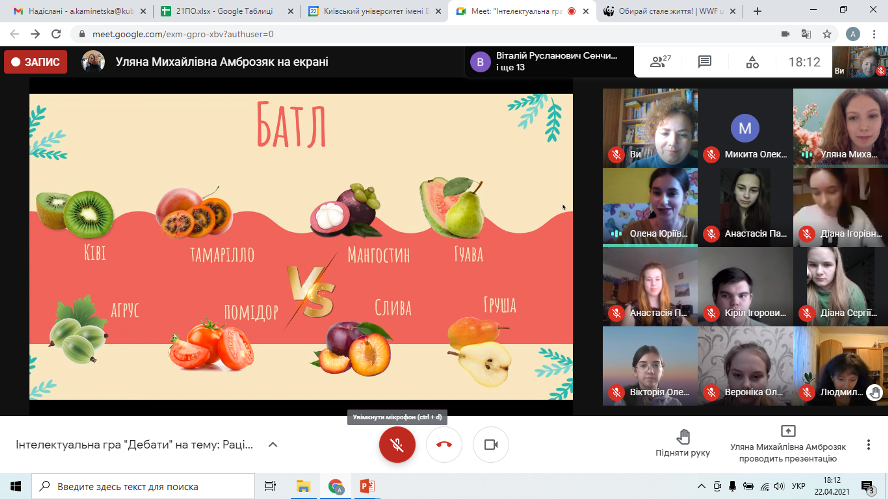Viewport: 888px width, 499px height.
Task: Reload the Meet page
Action: coord(56,34)
